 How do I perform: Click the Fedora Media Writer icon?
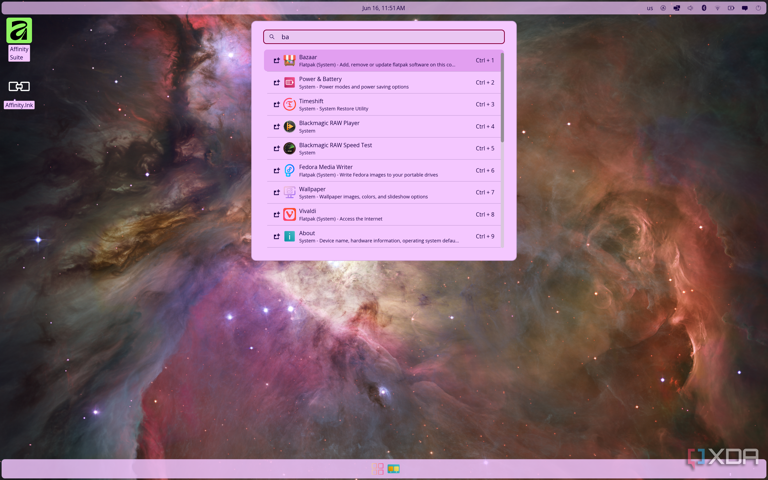click(289, 170)
